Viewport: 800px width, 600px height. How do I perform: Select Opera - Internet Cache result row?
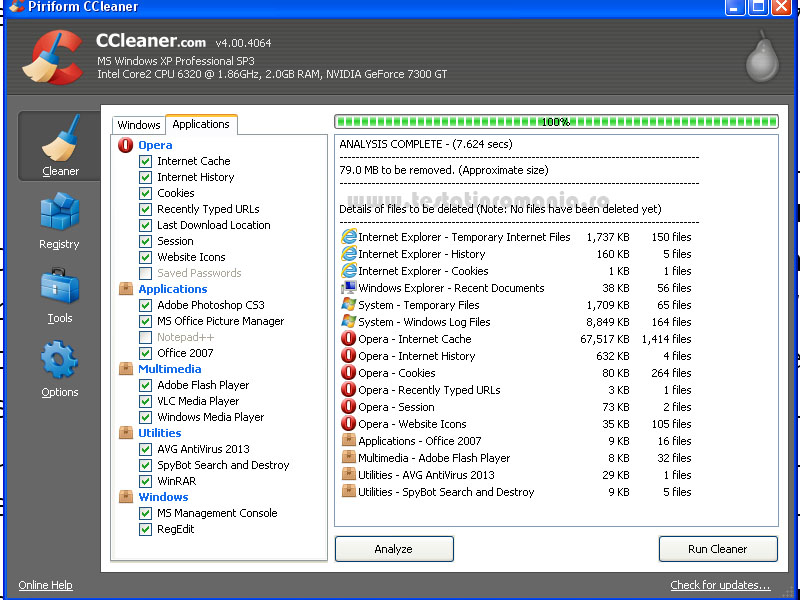(414, 339)
